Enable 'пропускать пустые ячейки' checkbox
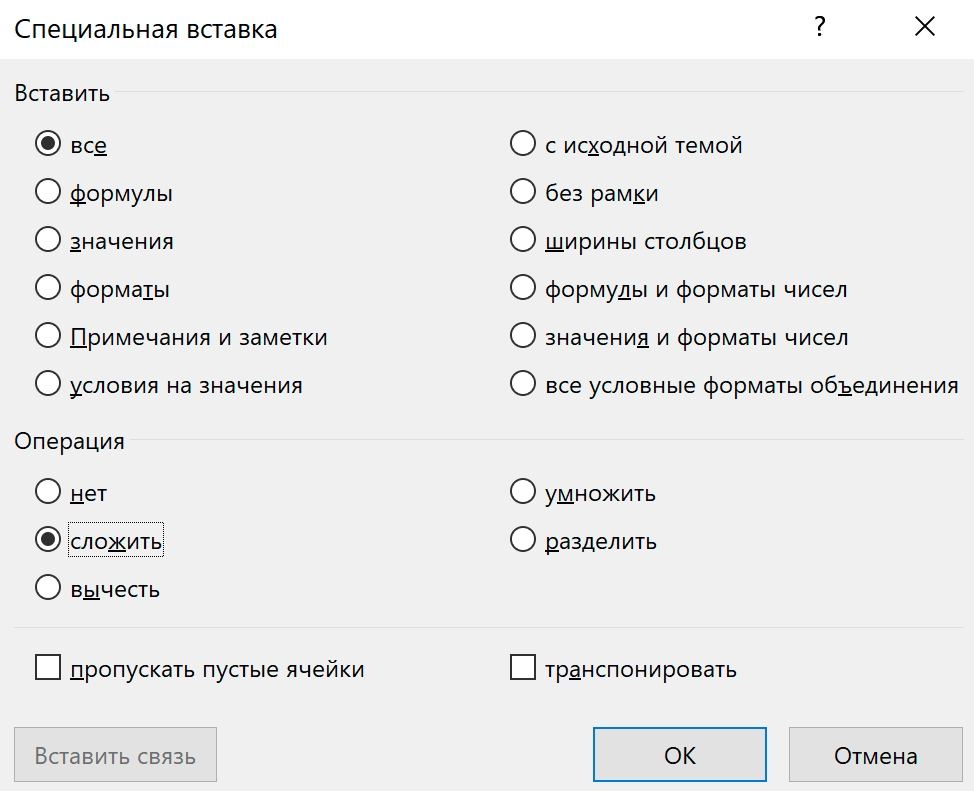The height and width of the screenshot is (791, 974). click(x=48, y=669)
